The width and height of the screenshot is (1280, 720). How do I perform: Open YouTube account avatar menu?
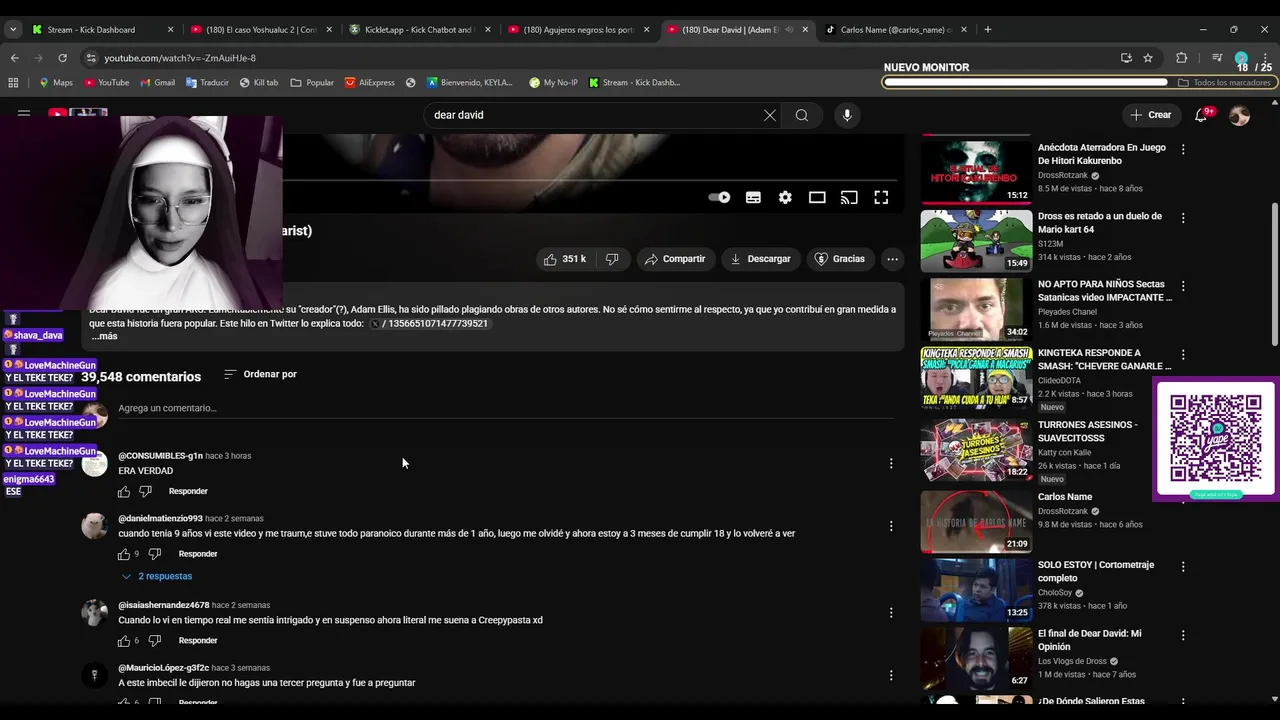click(x=1239, y=115)
